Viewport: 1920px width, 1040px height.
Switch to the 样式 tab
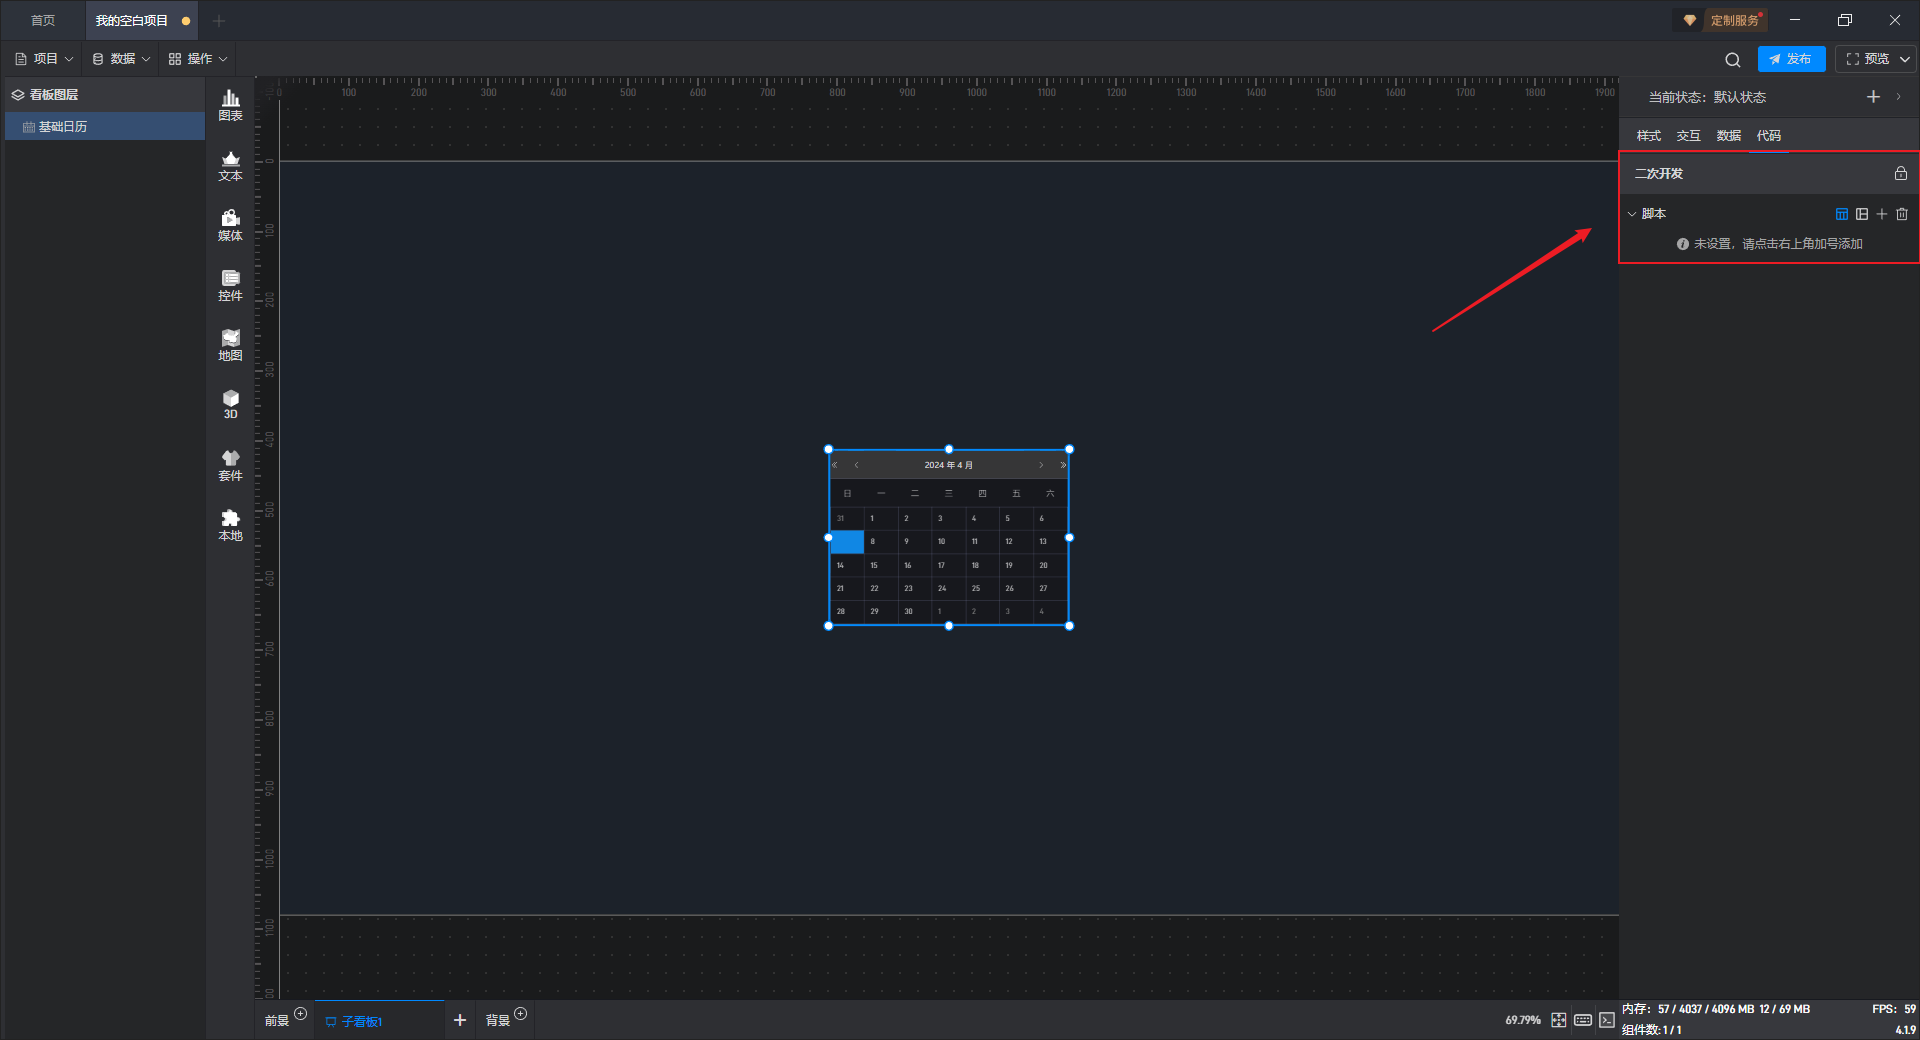[1649, 136]
